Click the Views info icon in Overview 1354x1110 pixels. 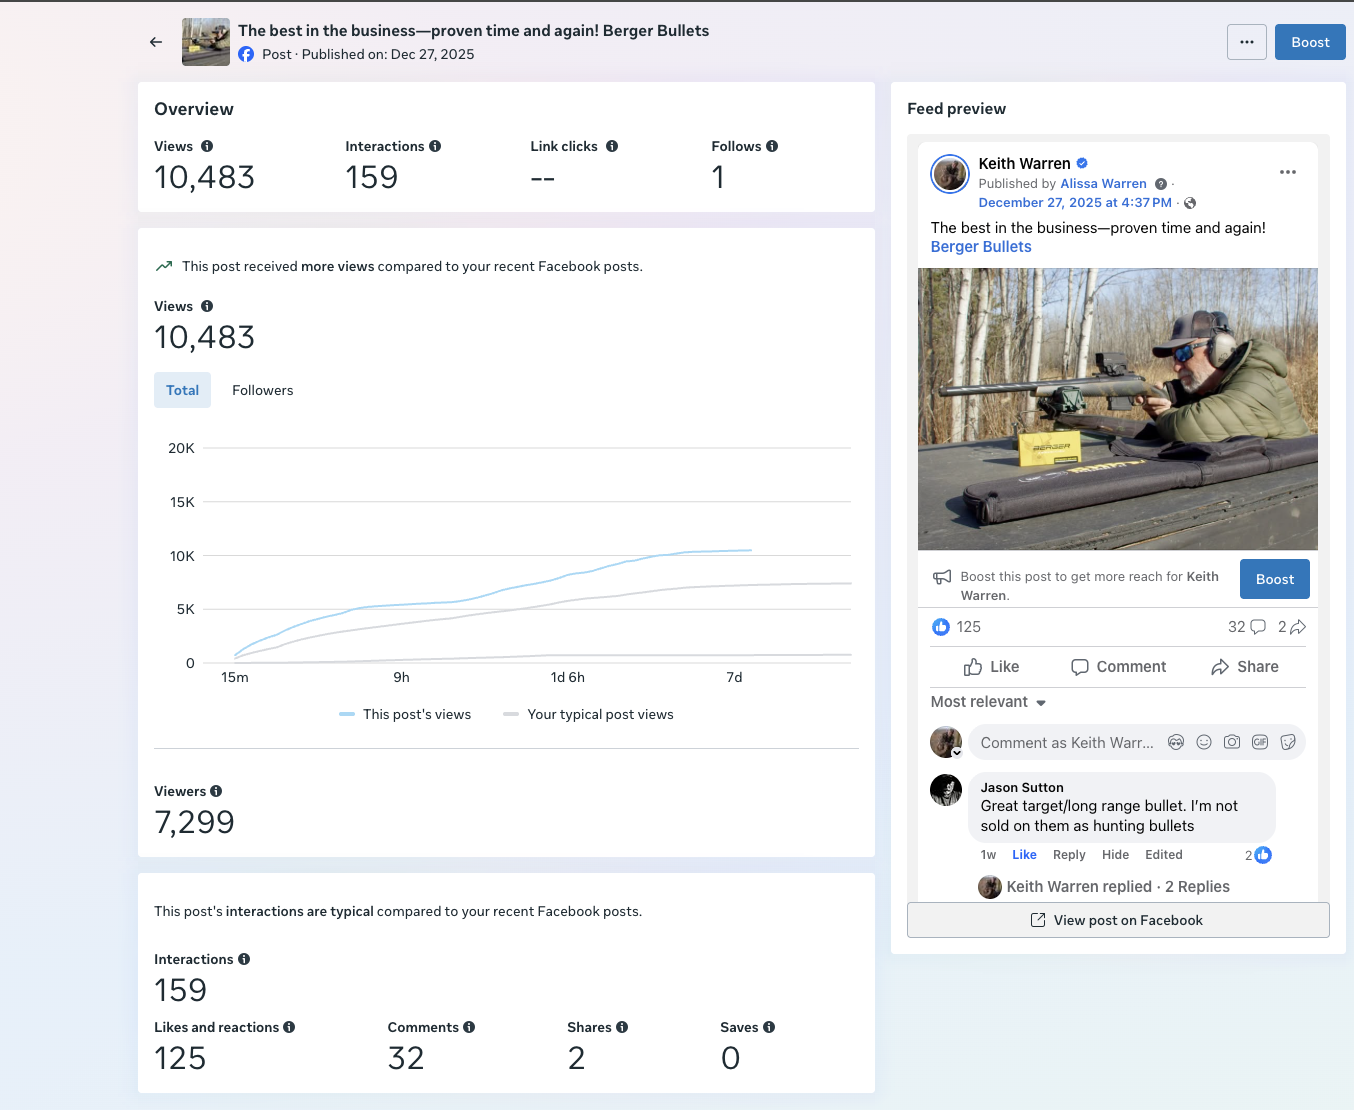tap(207, 146)
